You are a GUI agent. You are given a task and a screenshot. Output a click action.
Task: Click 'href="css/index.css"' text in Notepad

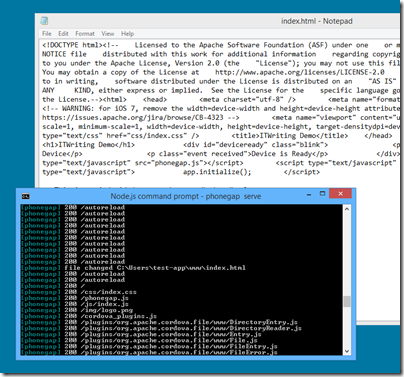click(147, 136)
